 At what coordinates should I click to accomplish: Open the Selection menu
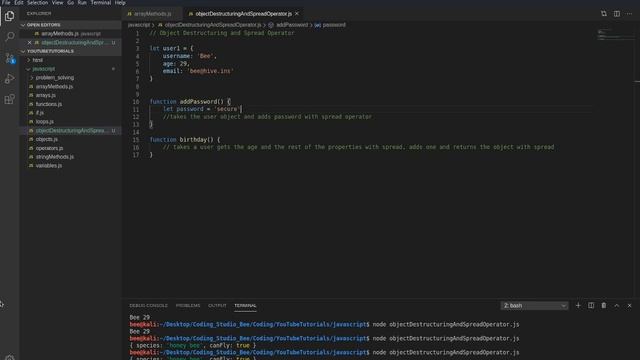pos(38,2)
